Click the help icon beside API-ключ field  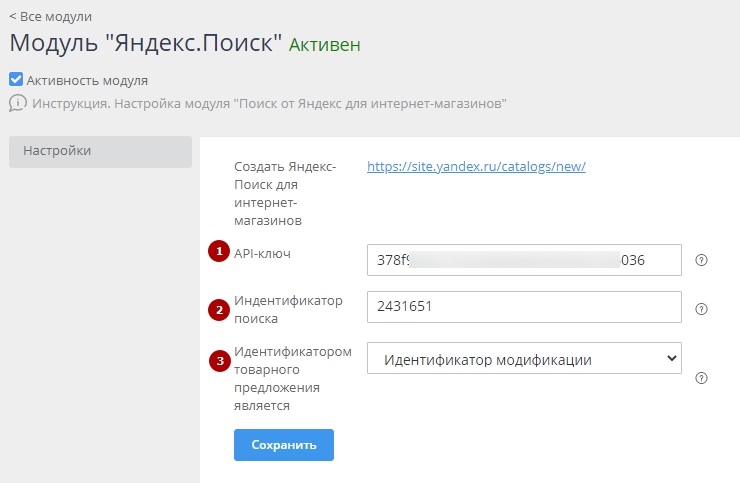(701, 260)
